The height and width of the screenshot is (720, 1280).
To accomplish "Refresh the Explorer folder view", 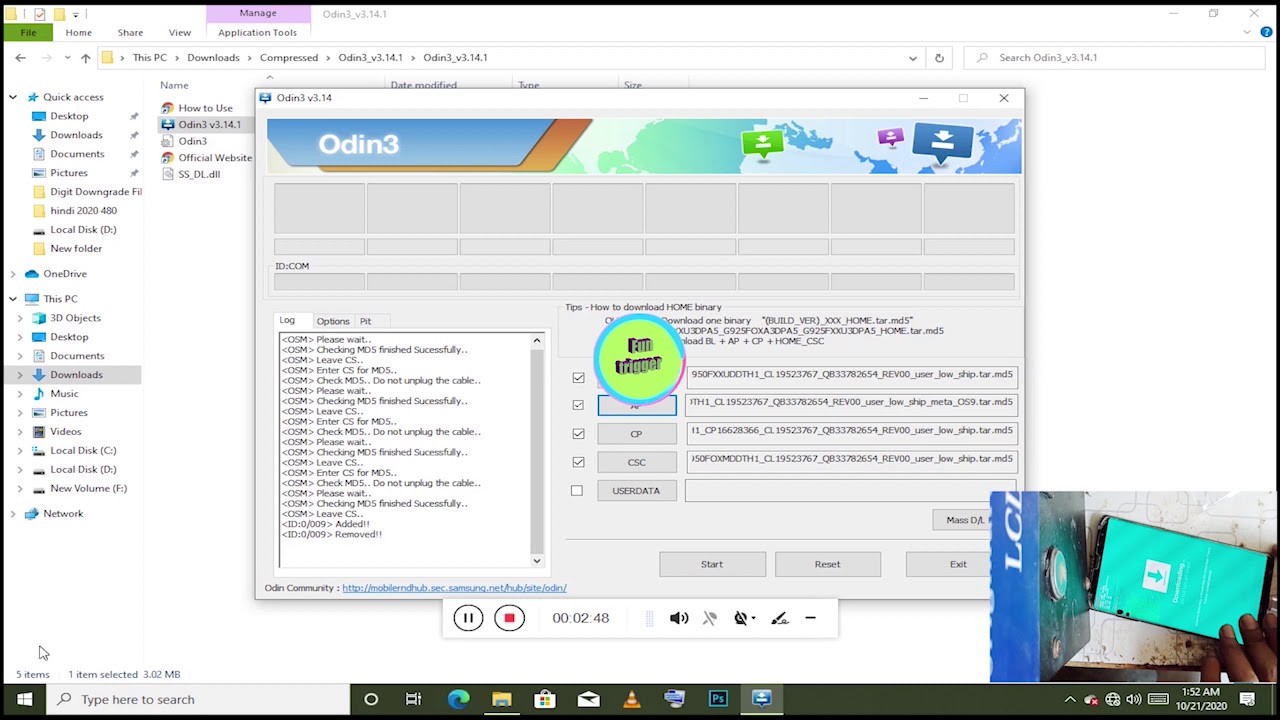I will (x=939, y=58).
